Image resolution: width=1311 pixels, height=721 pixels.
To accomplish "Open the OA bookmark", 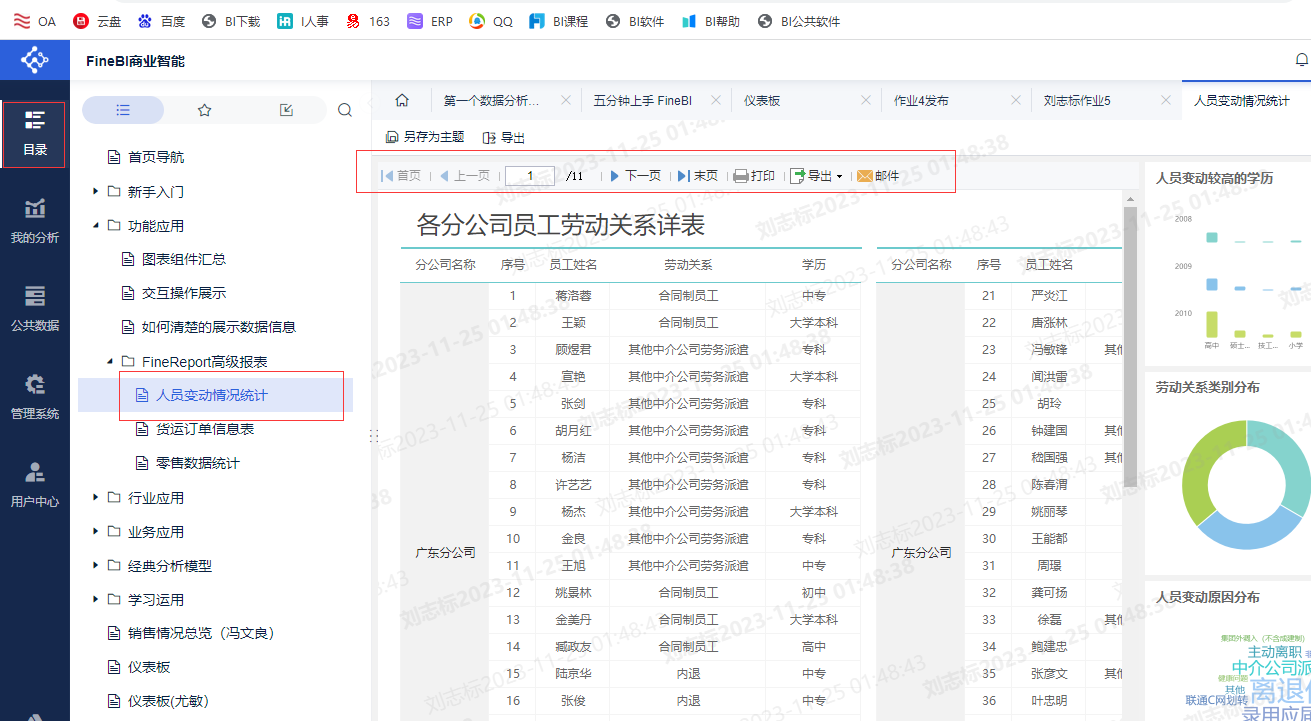I will tap(35, 20).
